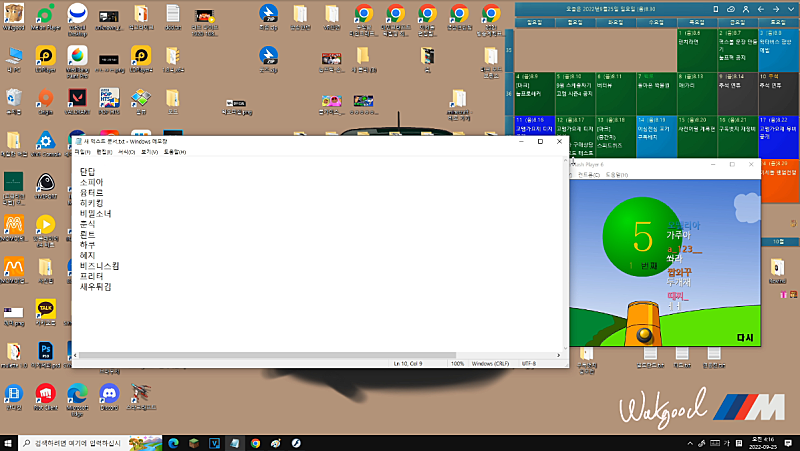This screenshot has height=451, width=800.
Task: Click the cloud sync icon in the calendar widget
Action: (731, 9)
